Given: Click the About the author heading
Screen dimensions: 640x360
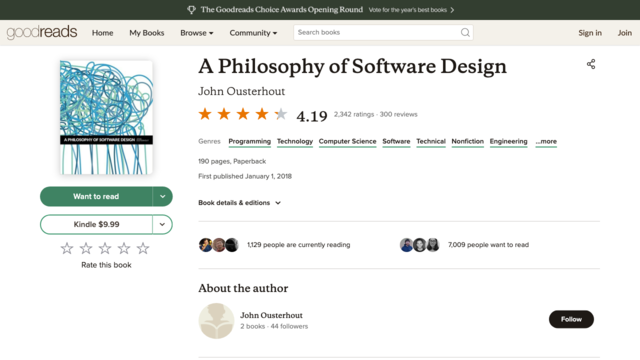Looking at the screenshot, I should (243, 288).
